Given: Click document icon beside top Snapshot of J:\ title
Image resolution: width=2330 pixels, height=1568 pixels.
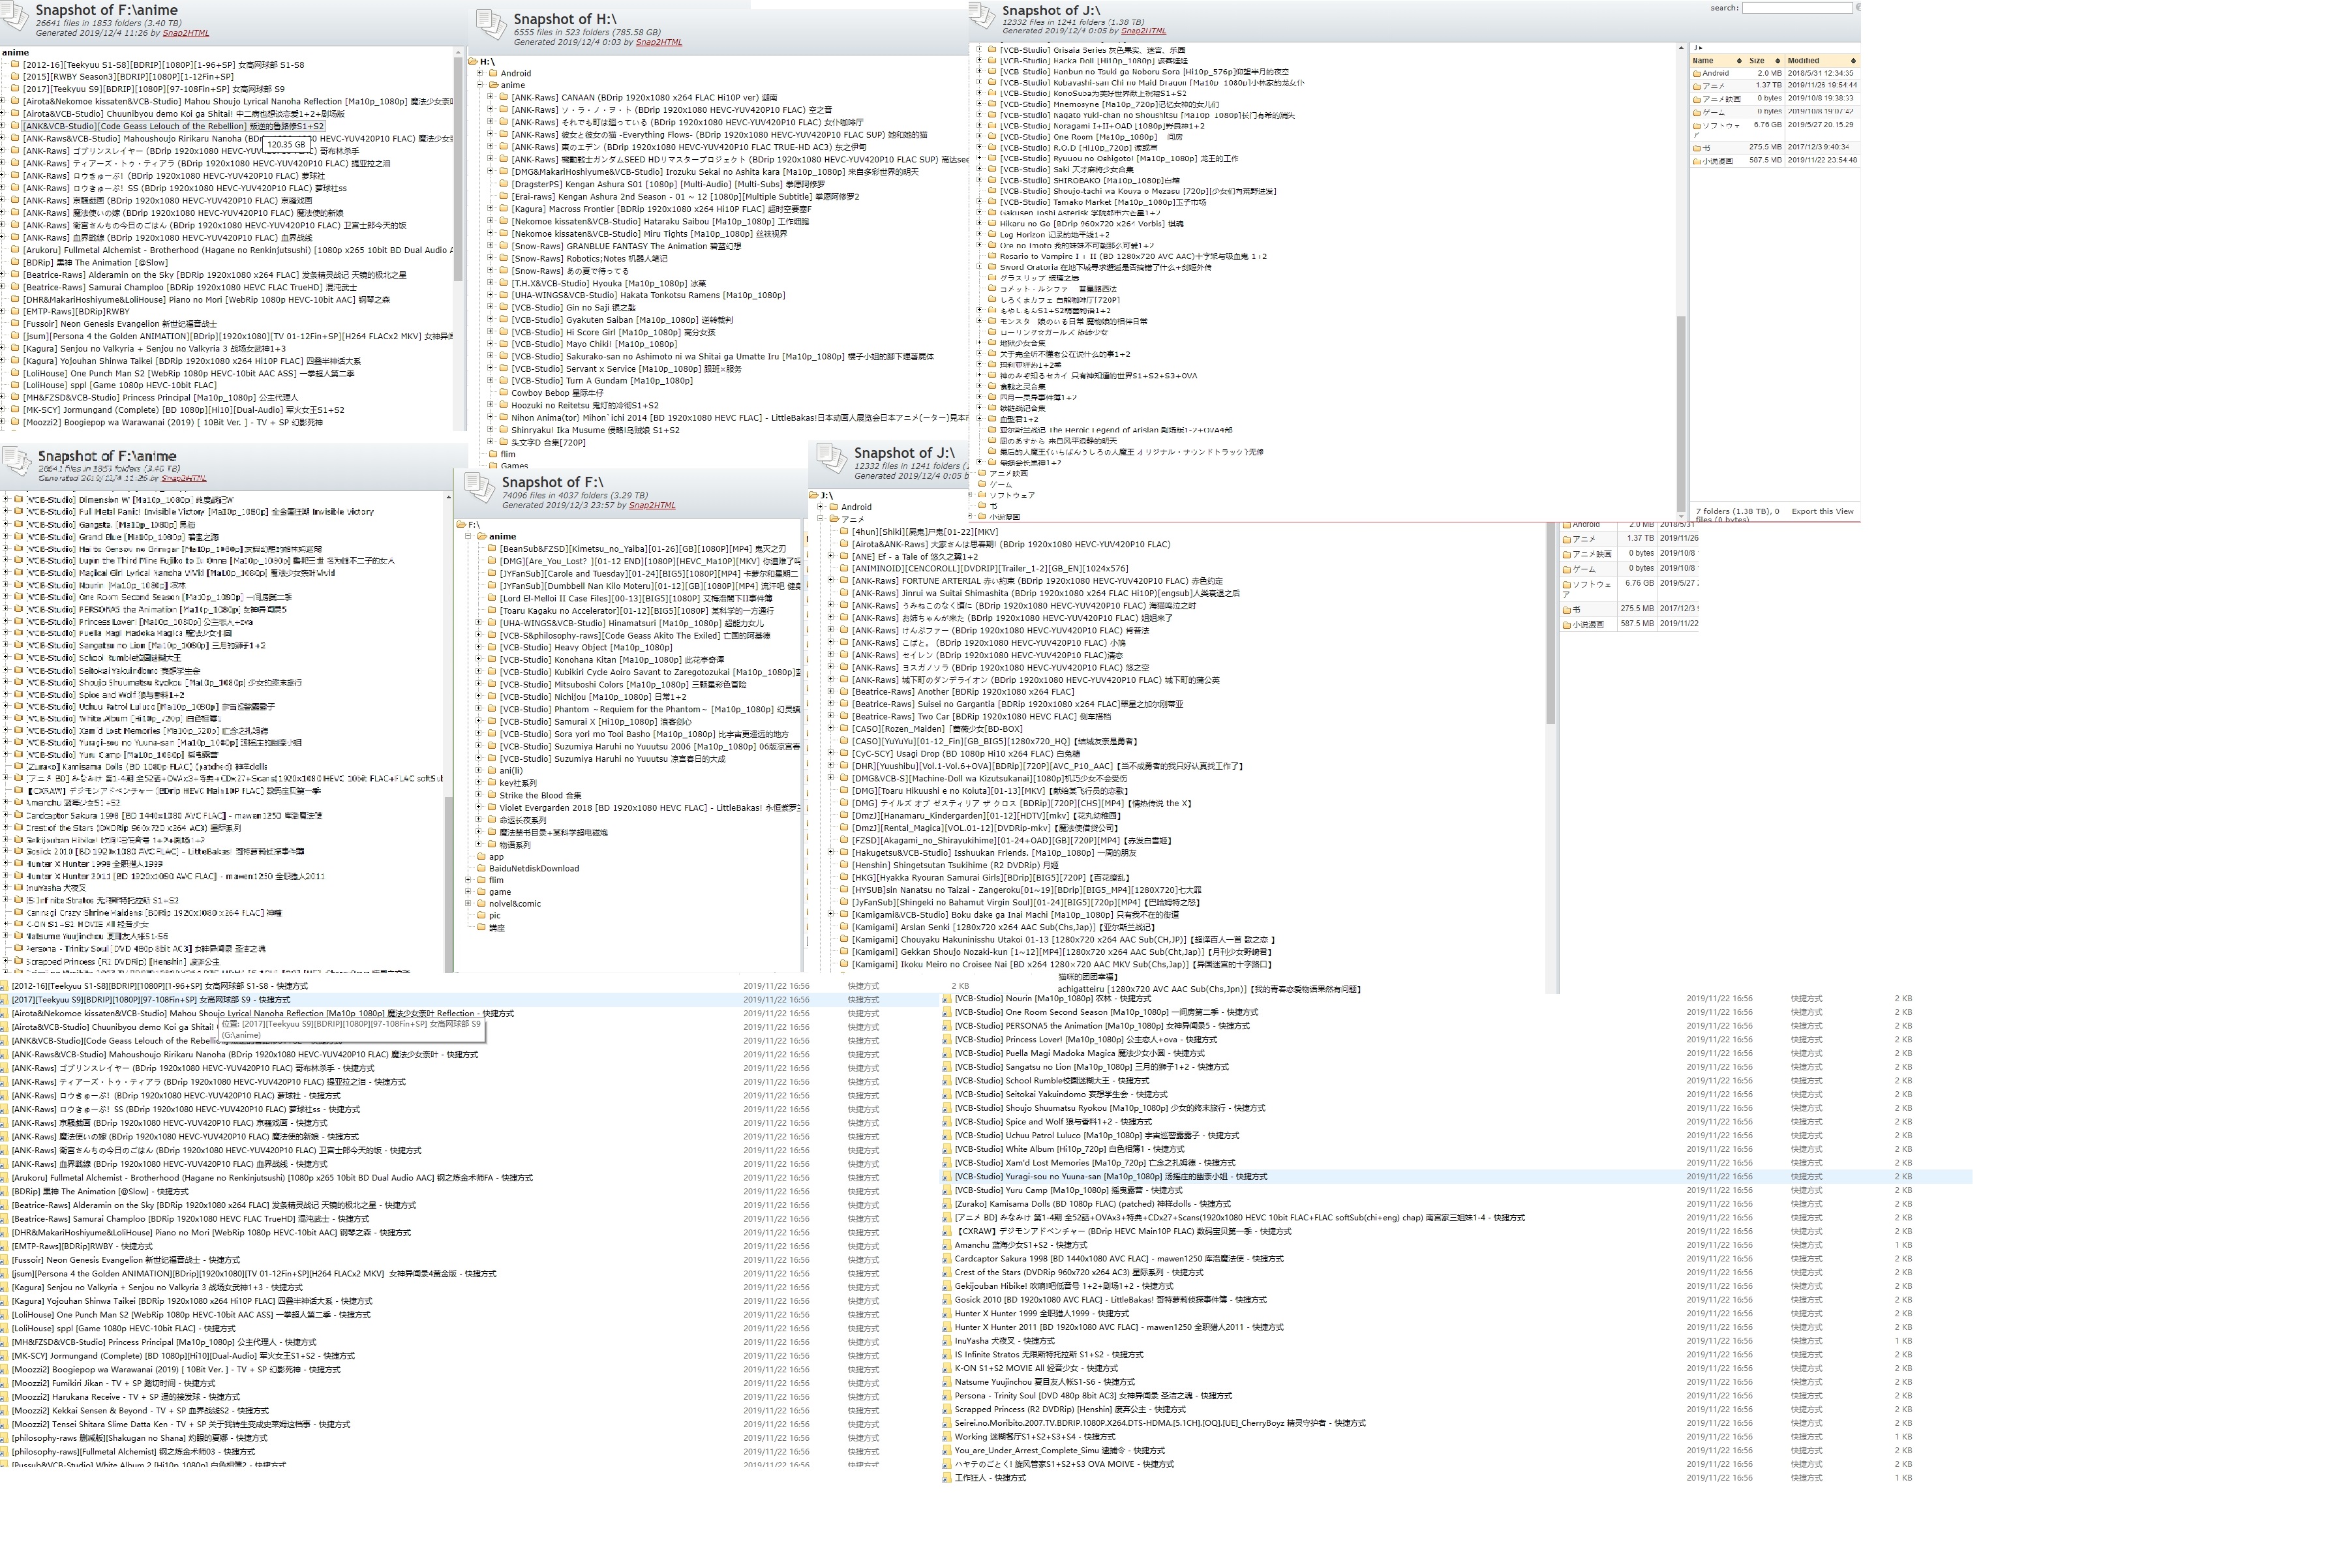Looking at the screenshot, I should [x=983, y=15].
